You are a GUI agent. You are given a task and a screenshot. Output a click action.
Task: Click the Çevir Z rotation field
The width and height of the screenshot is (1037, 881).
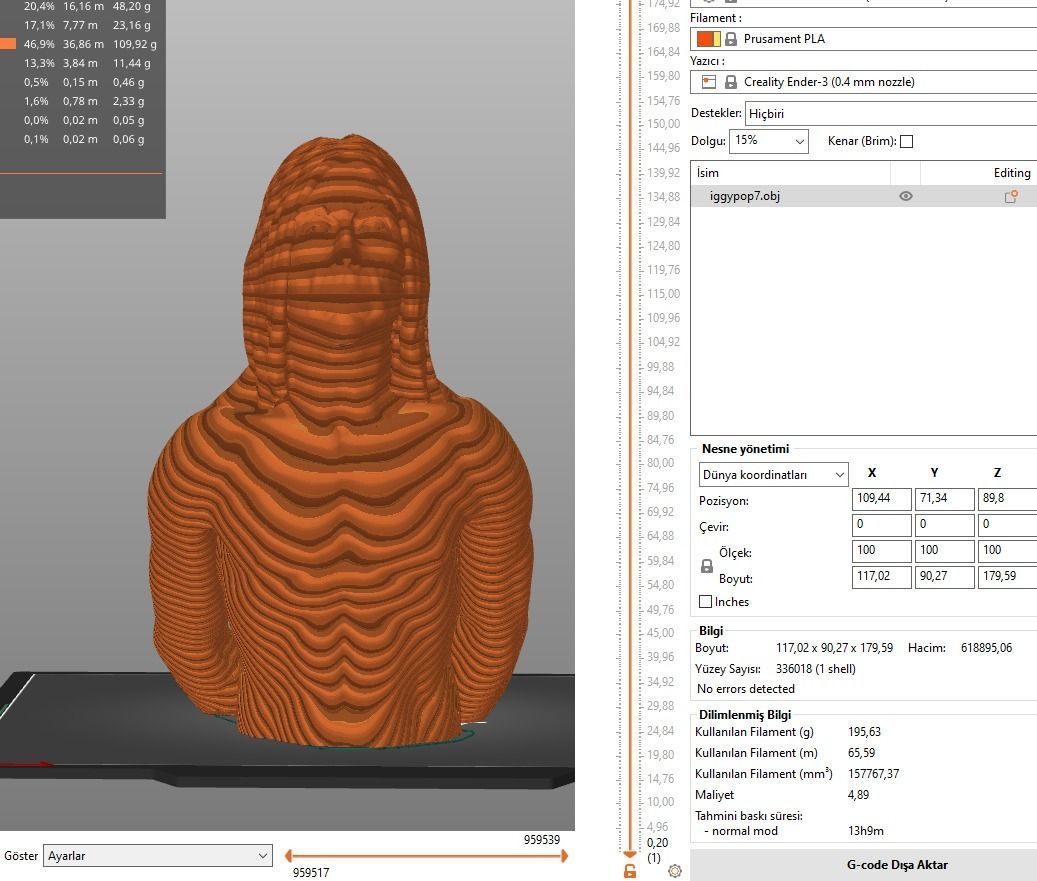click(1007, 524)
